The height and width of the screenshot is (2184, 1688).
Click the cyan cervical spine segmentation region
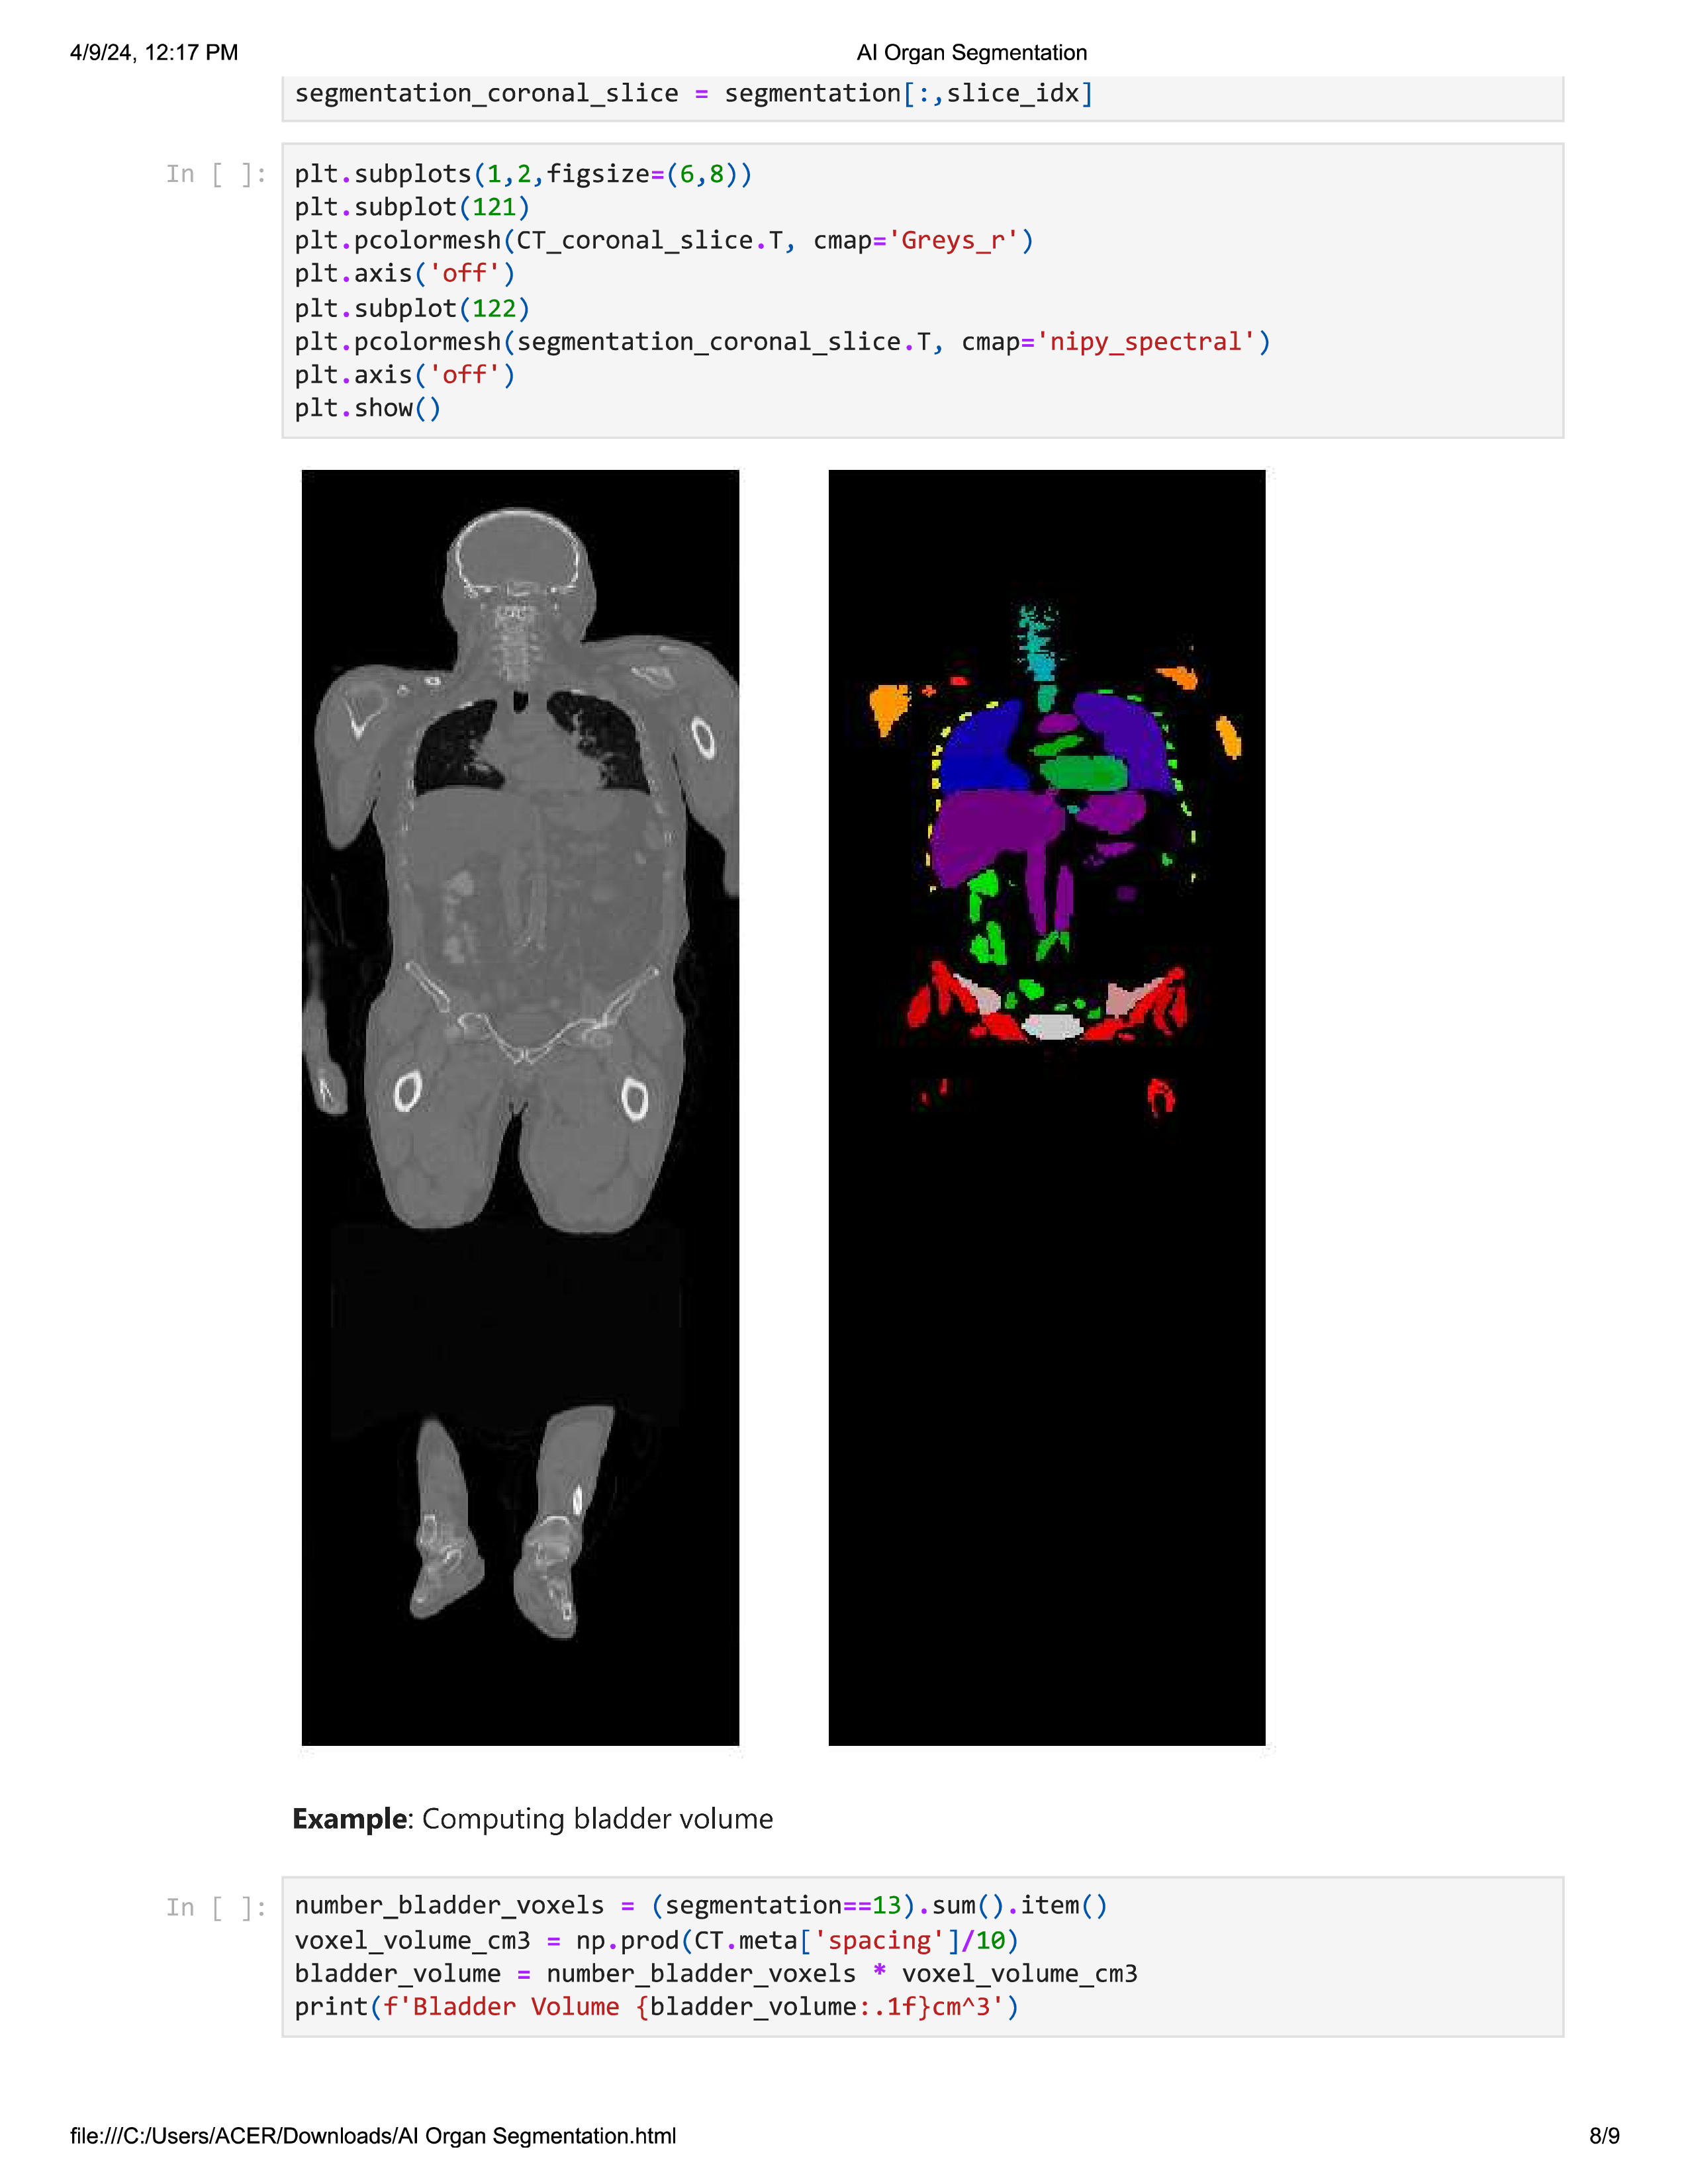coord(1040,645)
